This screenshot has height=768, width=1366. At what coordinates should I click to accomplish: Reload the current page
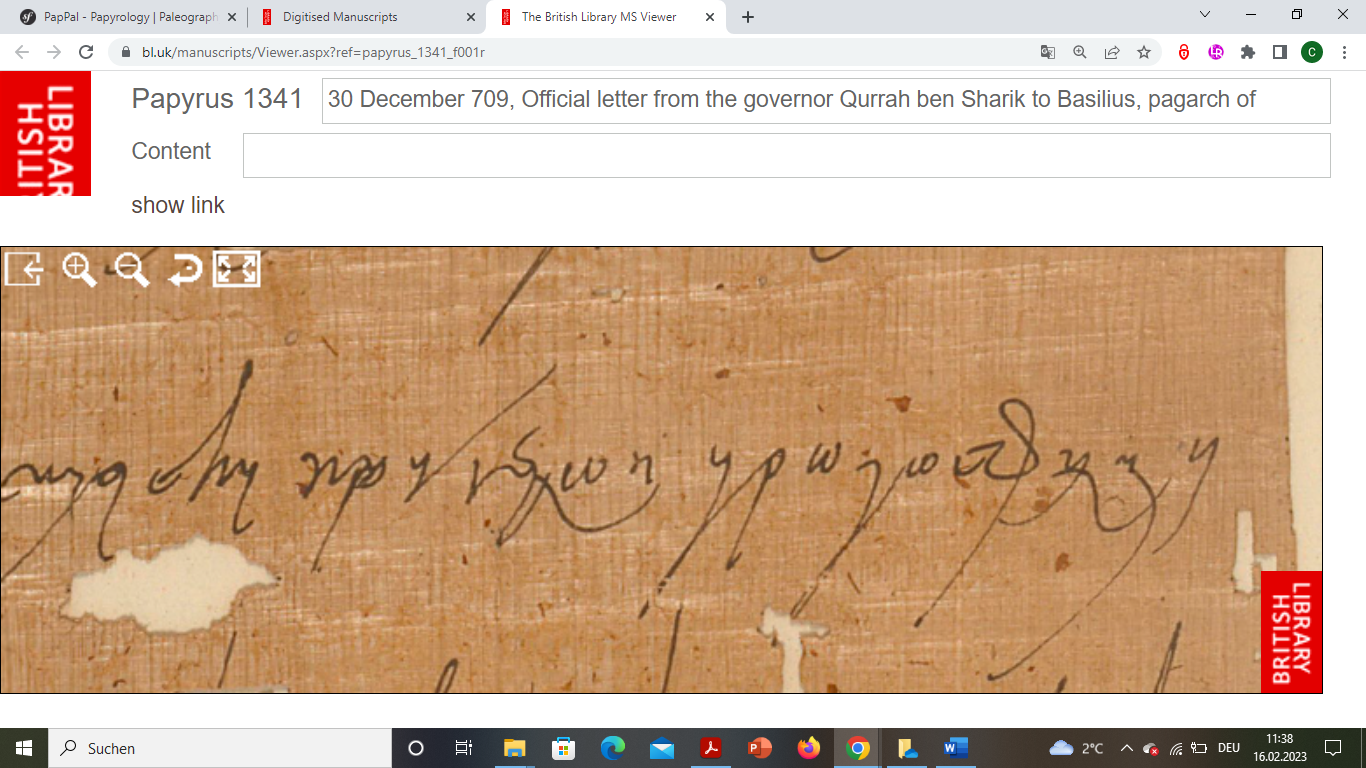[x=86, y=52]
